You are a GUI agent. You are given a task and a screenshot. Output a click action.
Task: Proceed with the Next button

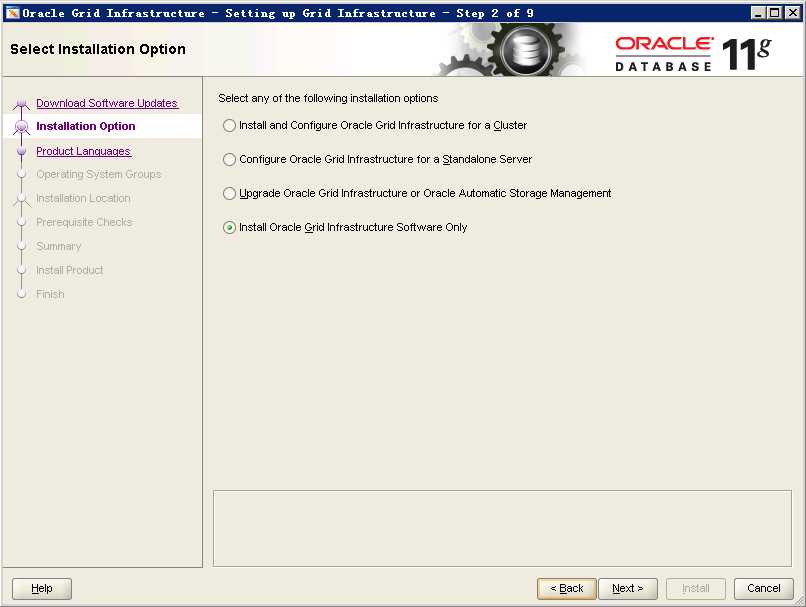coord(628,588)
